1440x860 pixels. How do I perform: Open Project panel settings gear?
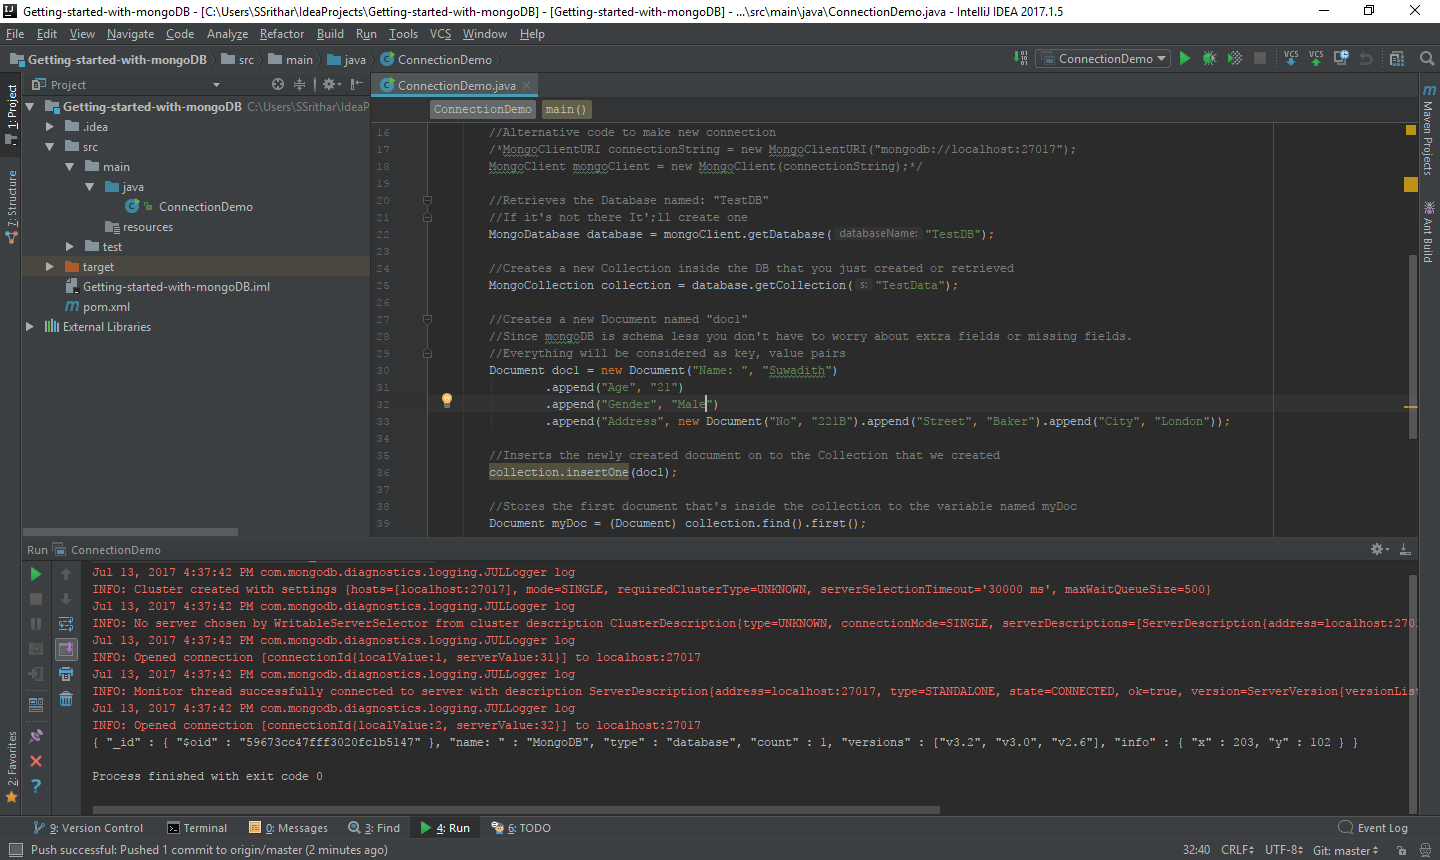click(330, 85)
